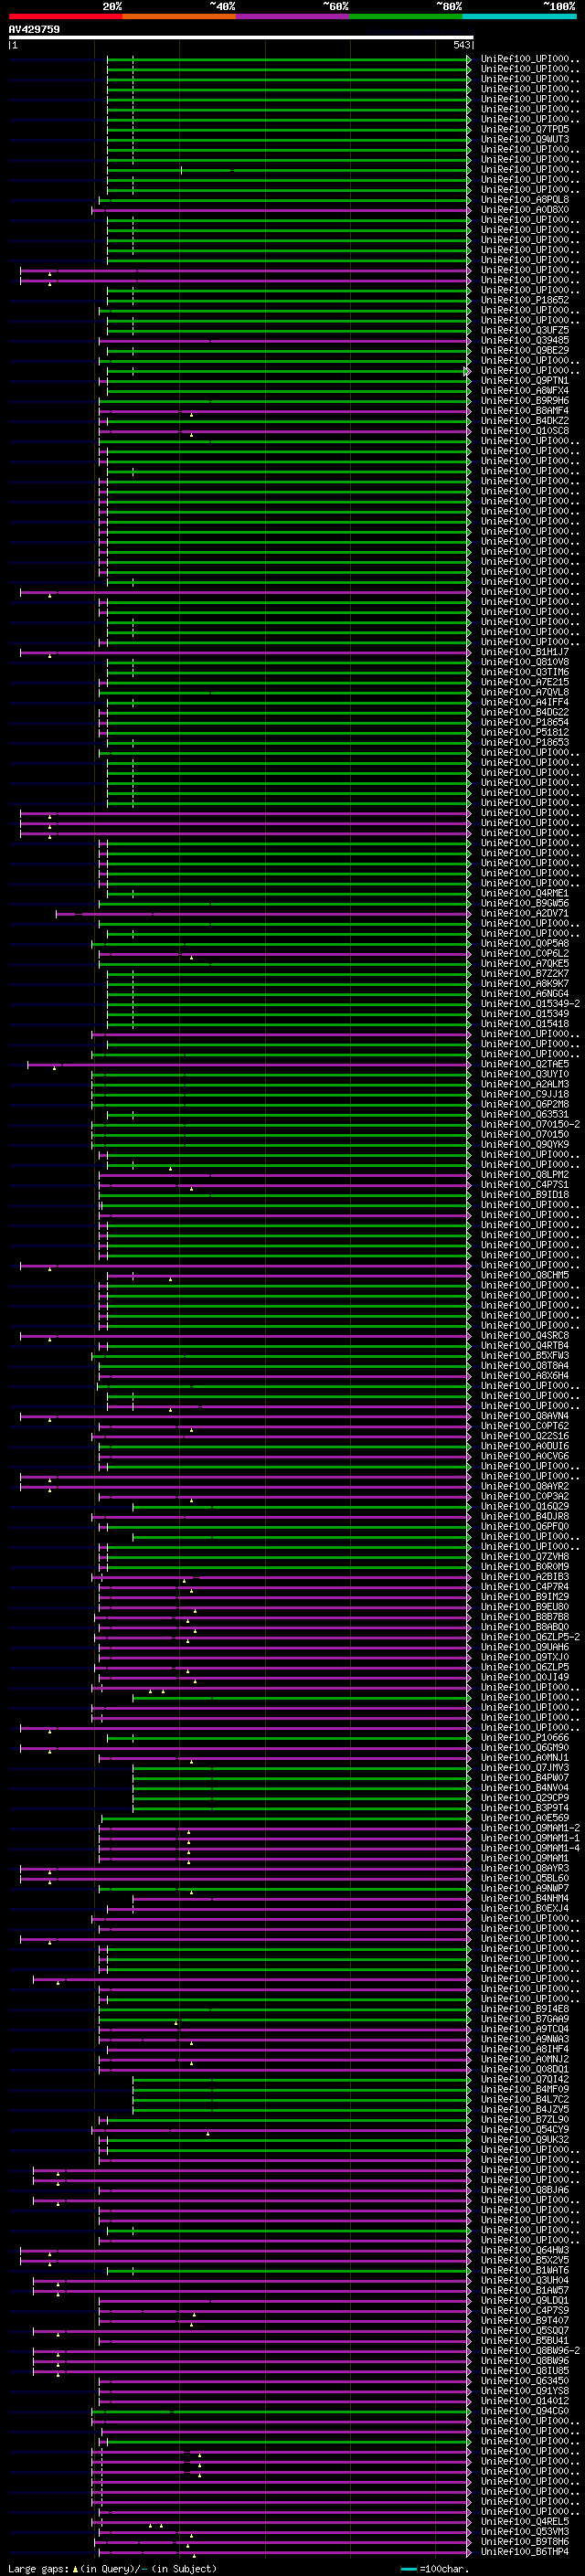This screenshot has width=585, height=2576.
Task: Select the UniRef100_P18653 label
Action: [525, 742]
